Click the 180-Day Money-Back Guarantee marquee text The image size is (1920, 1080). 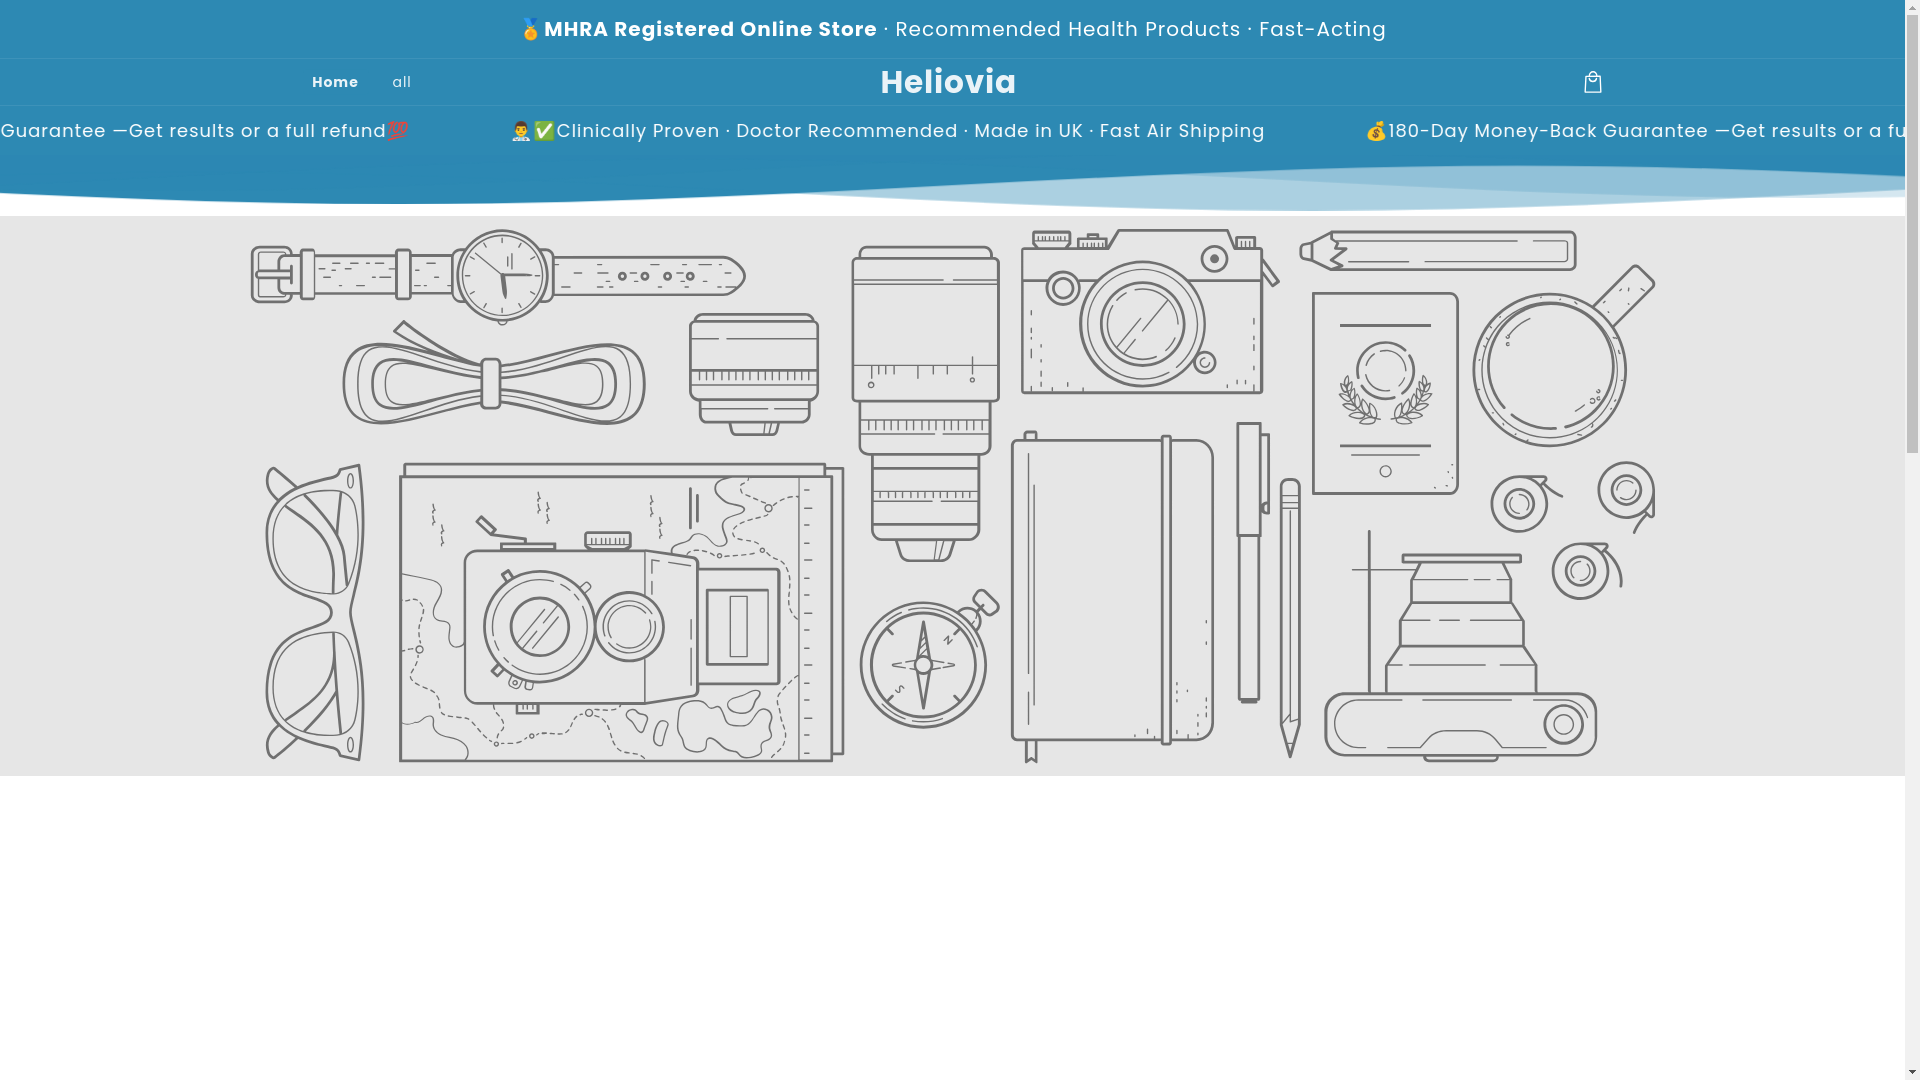tap(1548, 131)
